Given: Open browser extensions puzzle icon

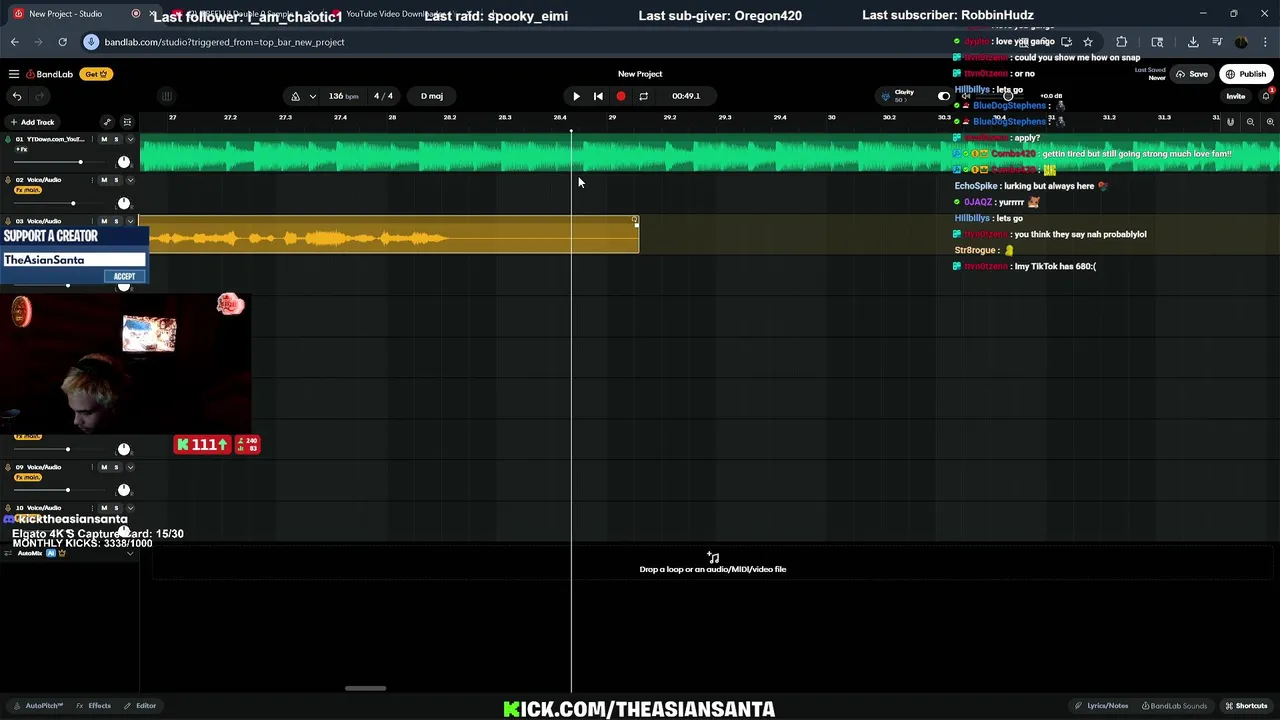Looking at the screenshot, I should pyautogui.click(x=1121, y=42).
